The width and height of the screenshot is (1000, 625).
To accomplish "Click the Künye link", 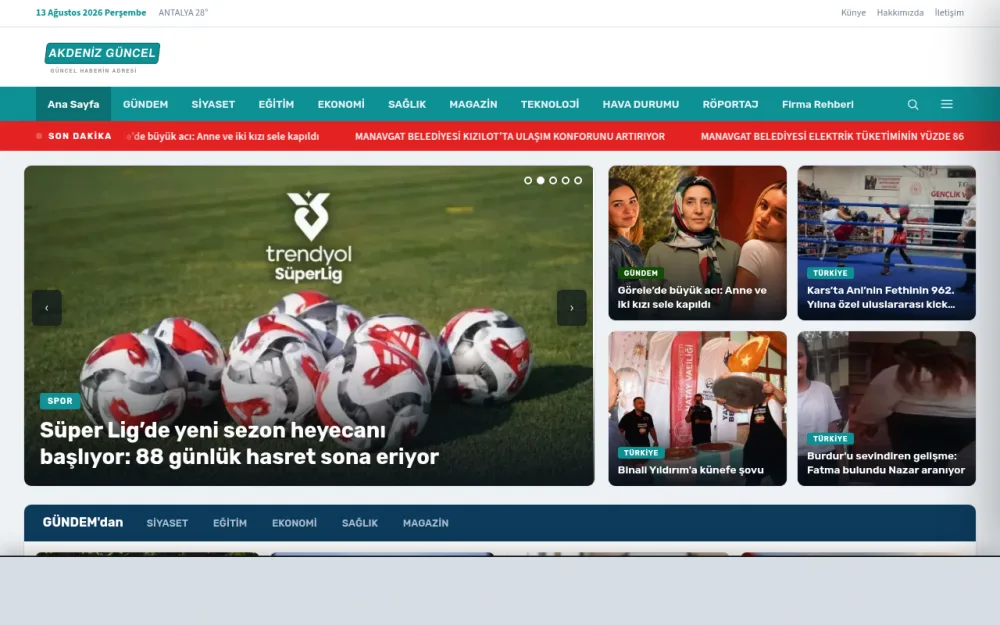I will point(853,13).
